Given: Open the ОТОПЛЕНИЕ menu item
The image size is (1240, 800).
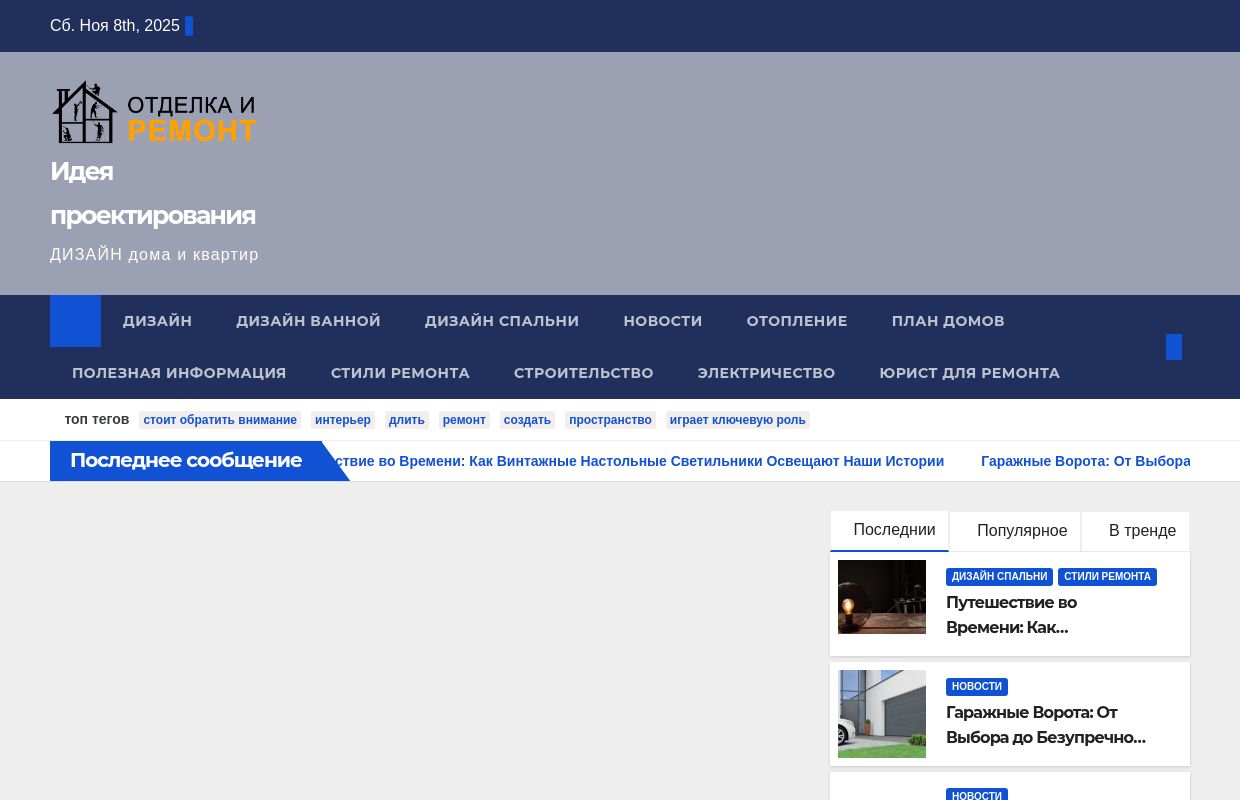Looking at the screenshot, I should pyautogui.click(x=797, y=321).
